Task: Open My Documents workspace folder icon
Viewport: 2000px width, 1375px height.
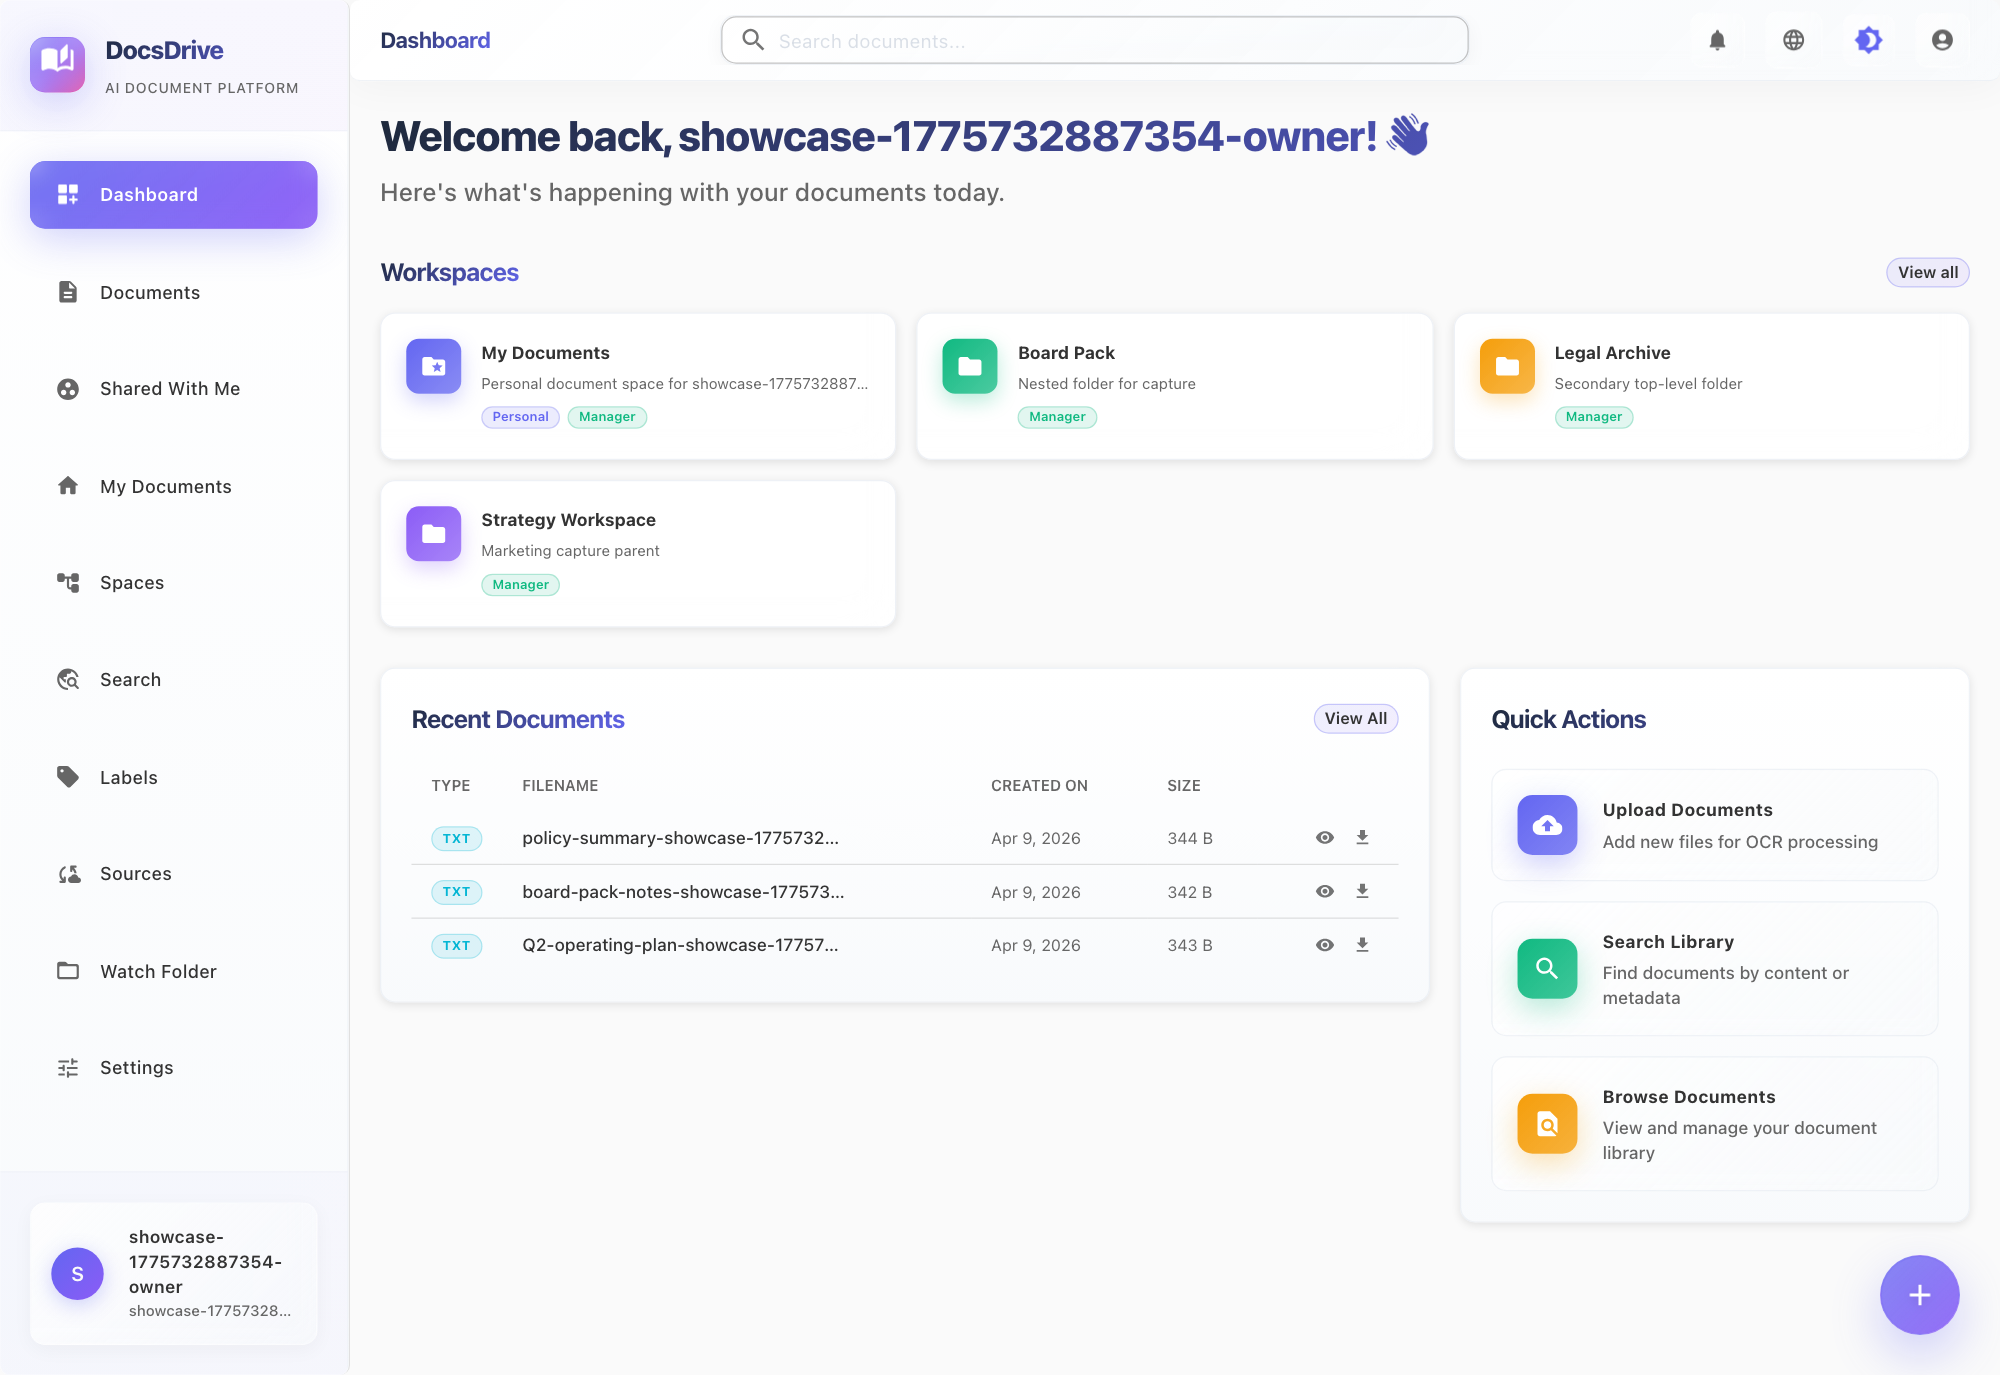Action: click(433, 366)
